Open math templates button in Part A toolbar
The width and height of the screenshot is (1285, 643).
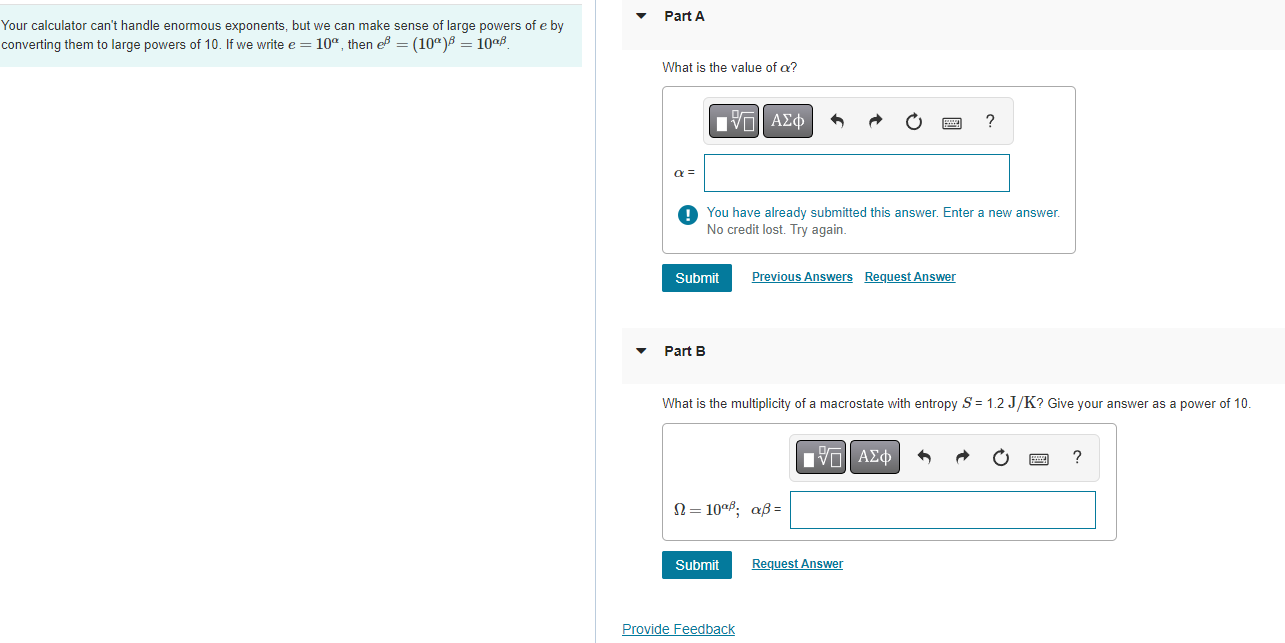(x=735, y=121)
